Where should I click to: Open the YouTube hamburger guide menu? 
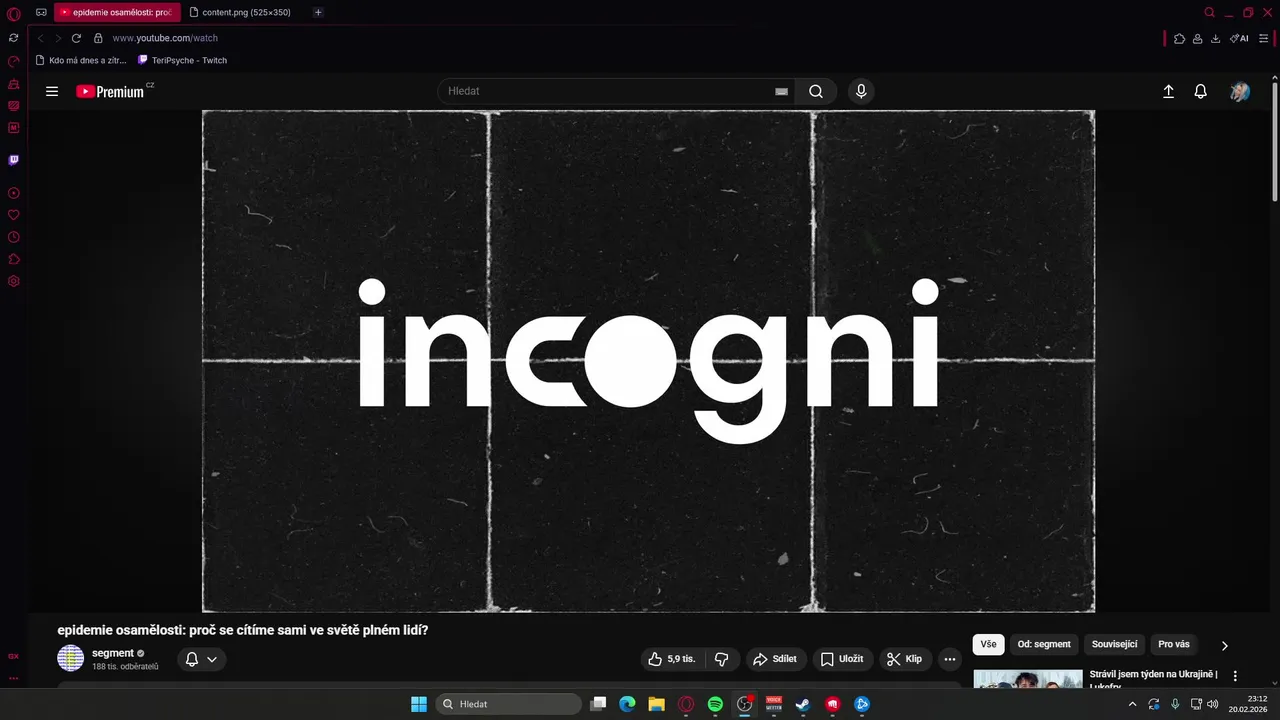(52, 91)
